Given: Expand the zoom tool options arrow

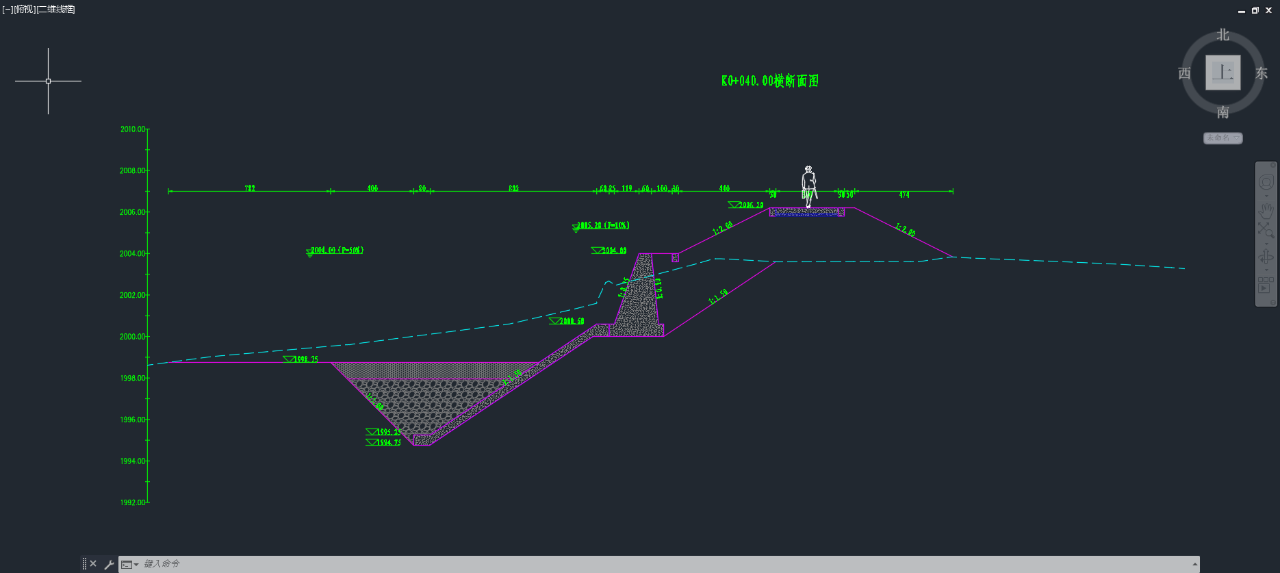Looking at the screenshot, I should (x=1266, y=244).
